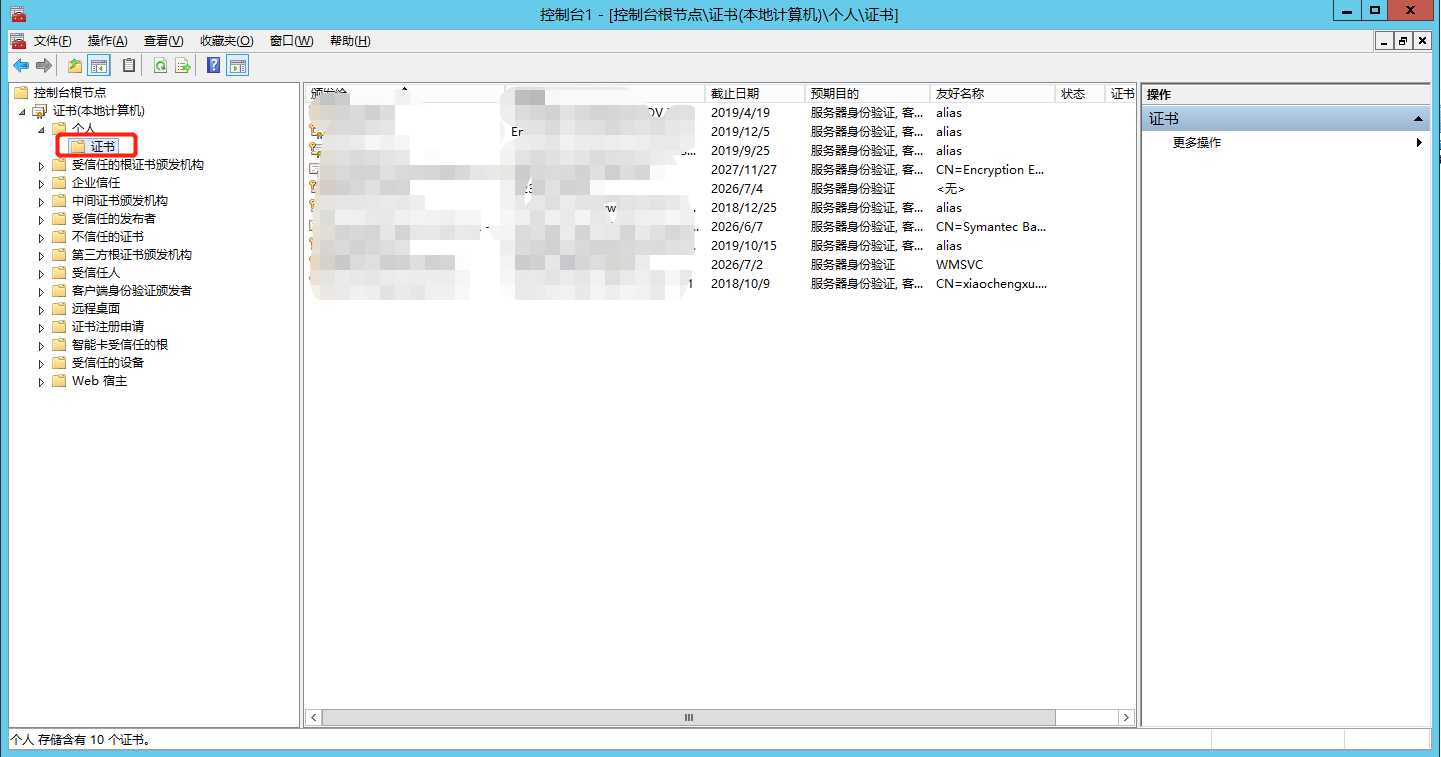Expand the 受信任人 node
This screenshot has height=757, width=1441.
(41, 273)
